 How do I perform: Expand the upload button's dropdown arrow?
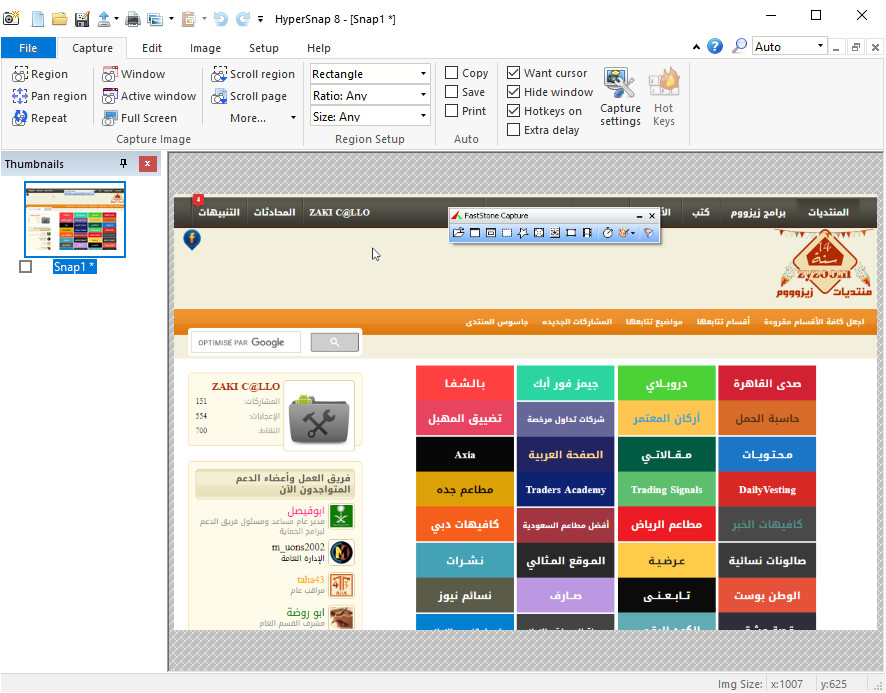click(x=116, y=19)
